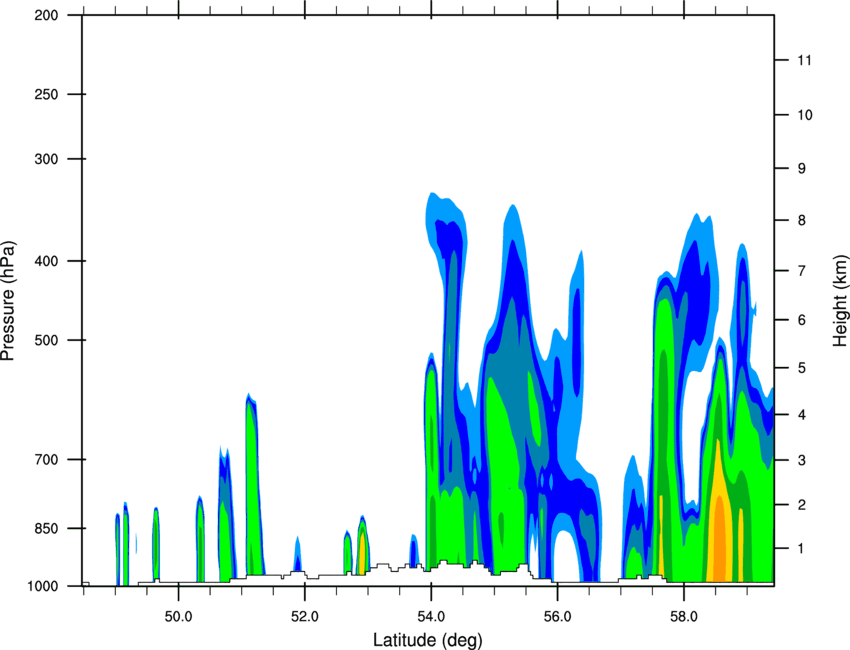
Task: Click the 3 km height label
Action: (x=802, y=460)
